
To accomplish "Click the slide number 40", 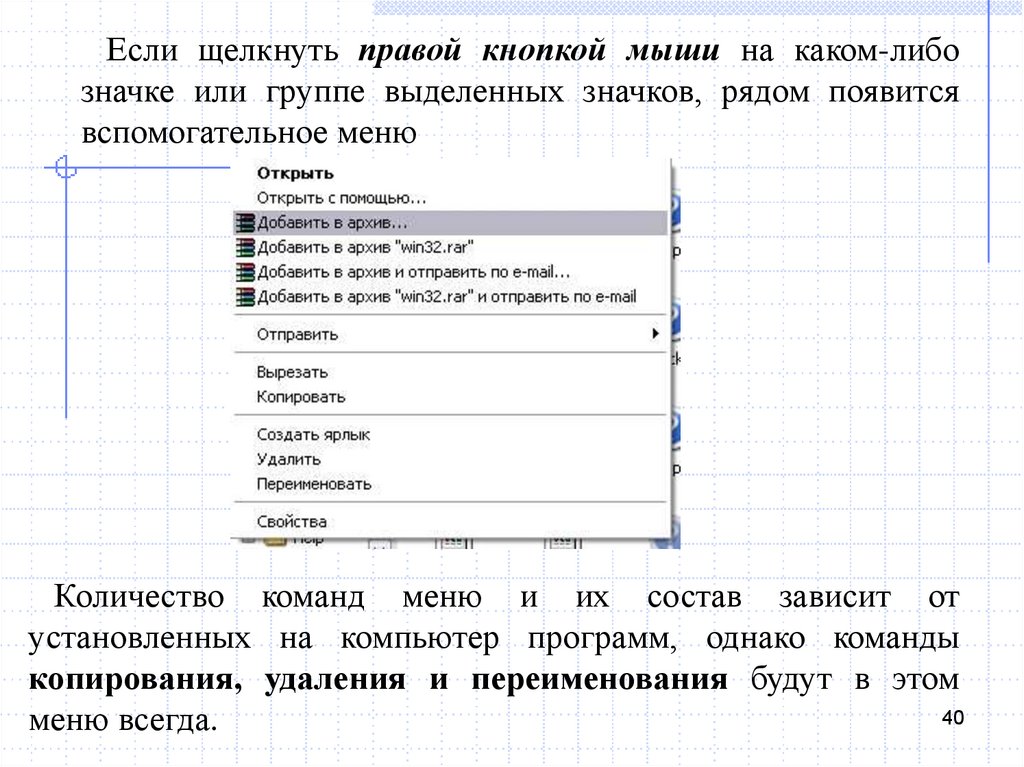I will click(x=953, y=717).
